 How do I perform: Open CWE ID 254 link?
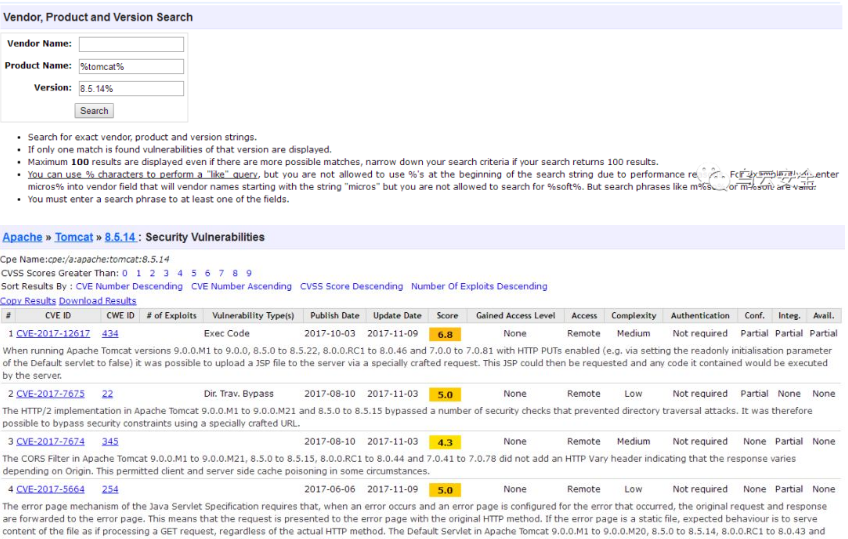(x=110, y=489)
